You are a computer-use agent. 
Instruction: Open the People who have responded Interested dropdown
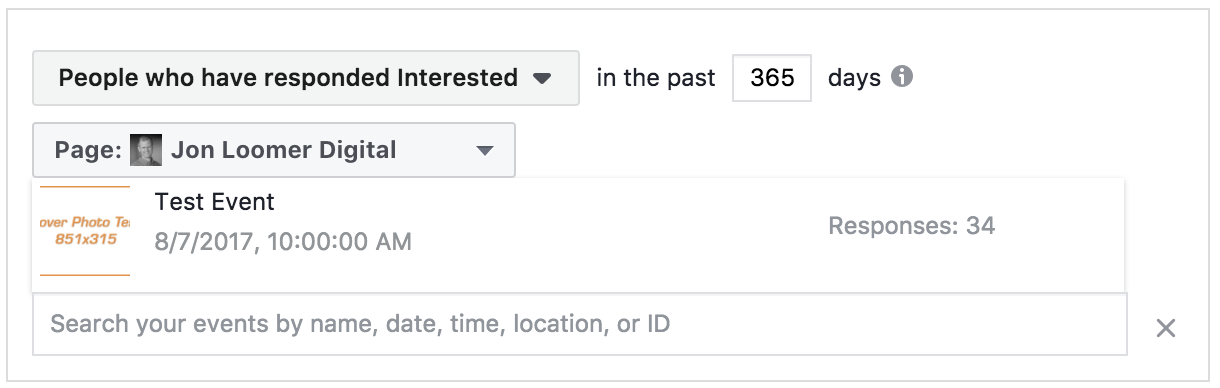tap(305, 78)
